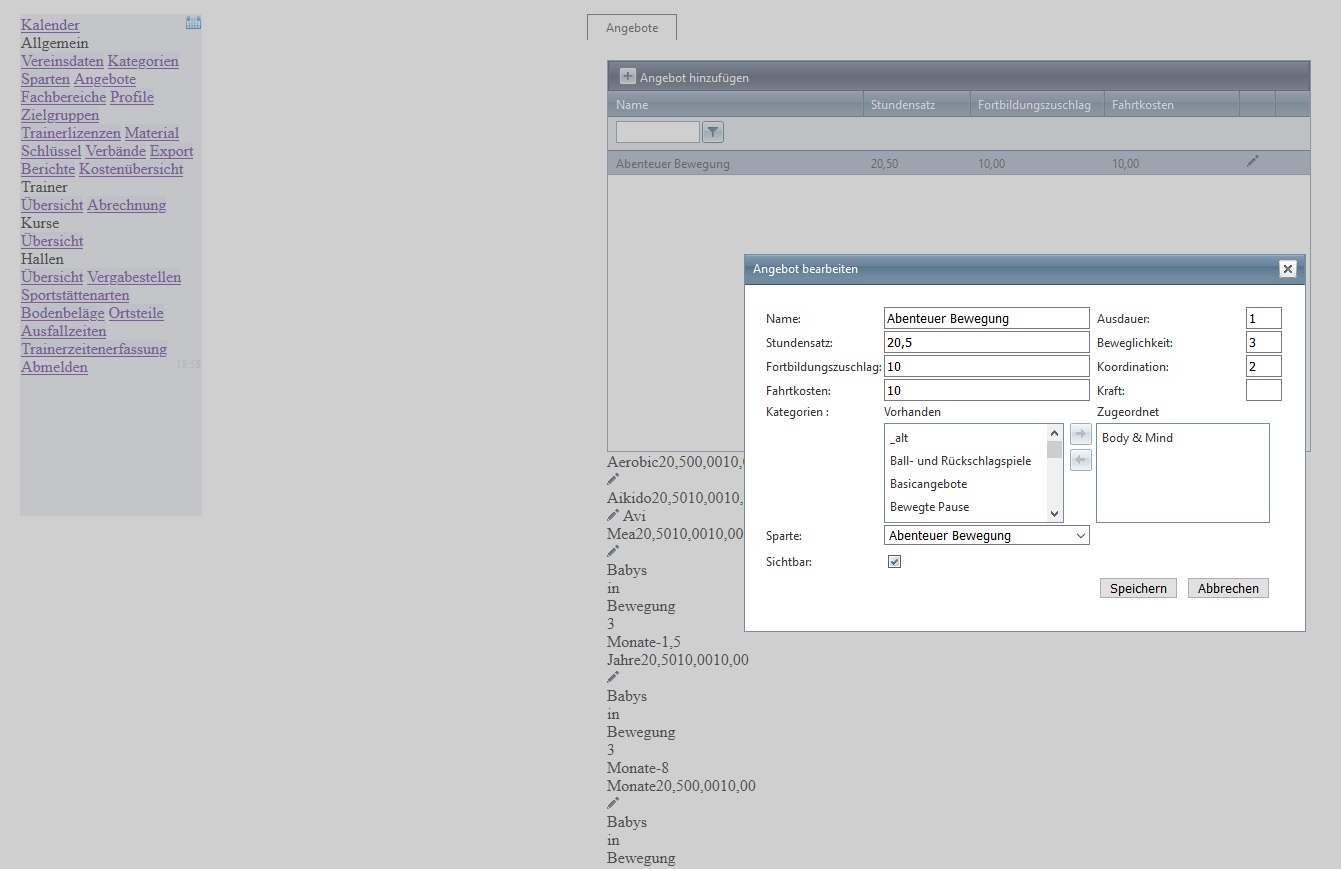Screen dimensions: 1341x869
Task: Focus the Fahrtkosten input field
Action: (x=987, y=390)
